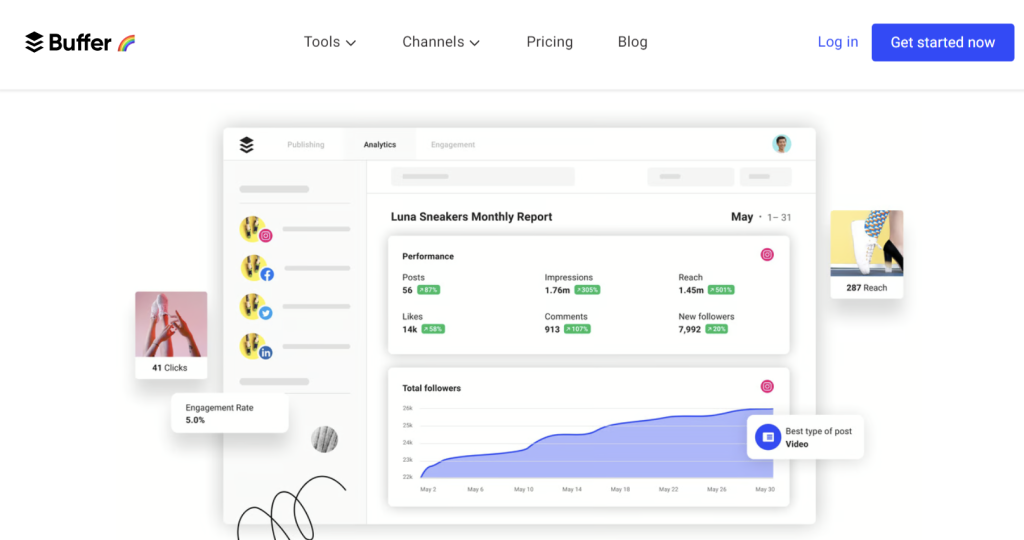
Task: Click the 1.76m impressions value
Action: (x=557, y=290)
